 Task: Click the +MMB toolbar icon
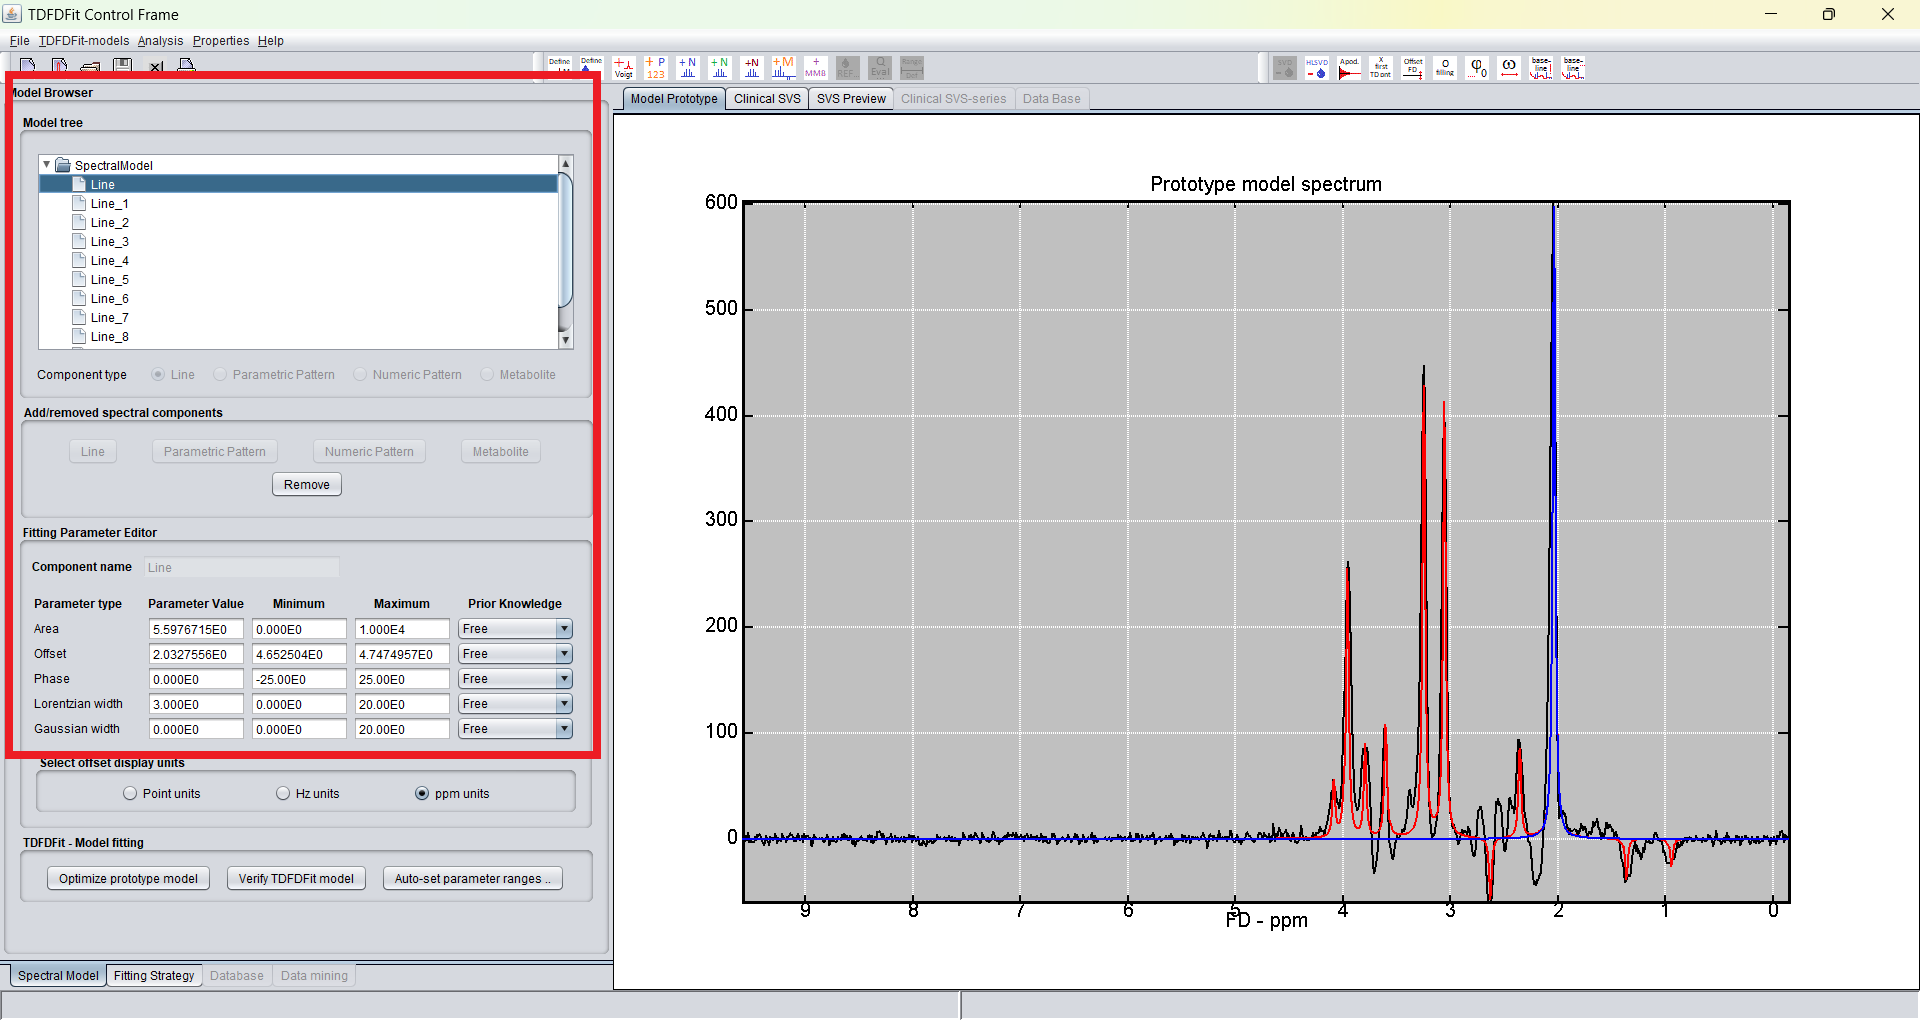(816, 67)
